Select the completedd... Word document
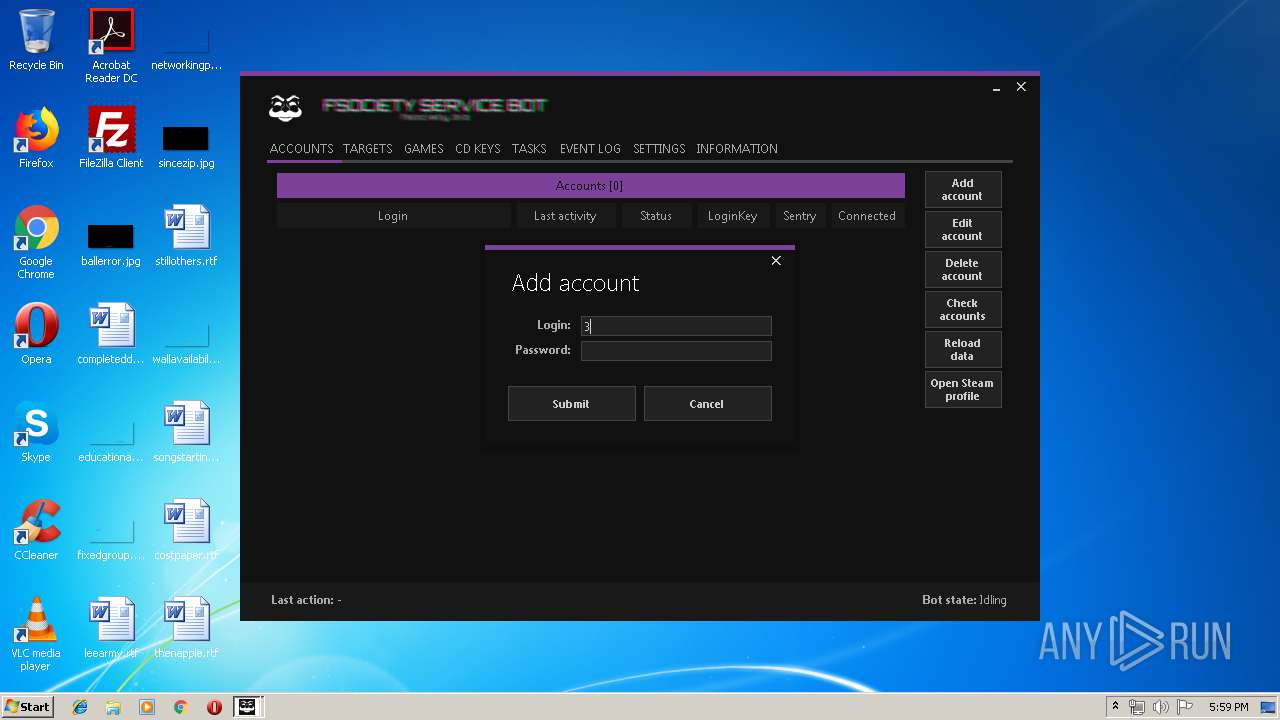 click(x=111, y=334)
